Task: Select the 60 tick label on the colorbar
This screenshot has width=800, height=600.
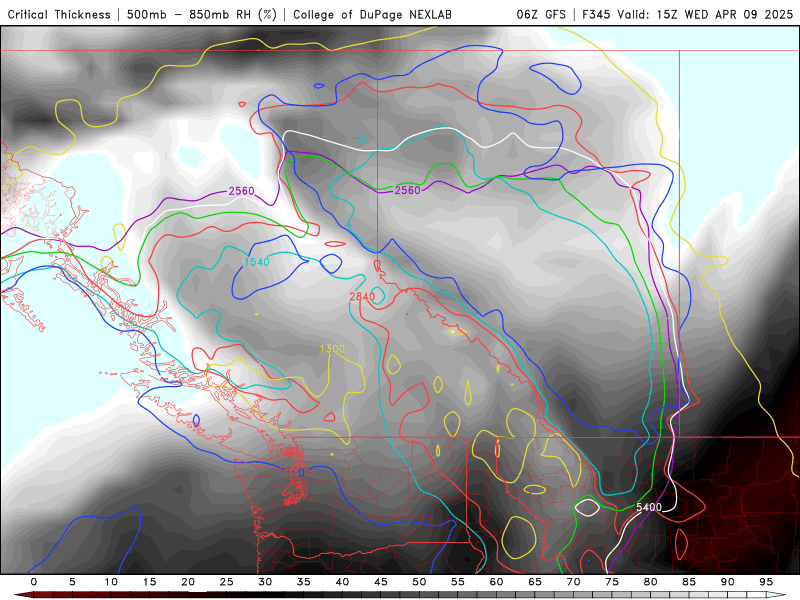Action: 496,582
